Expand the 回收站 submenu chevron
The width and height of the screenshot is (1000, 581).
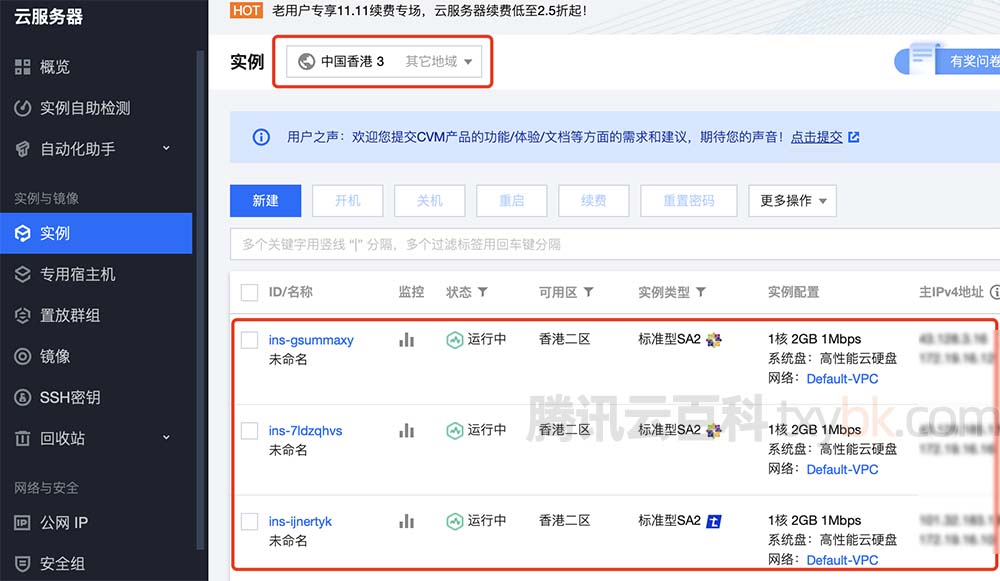point(166,438)
